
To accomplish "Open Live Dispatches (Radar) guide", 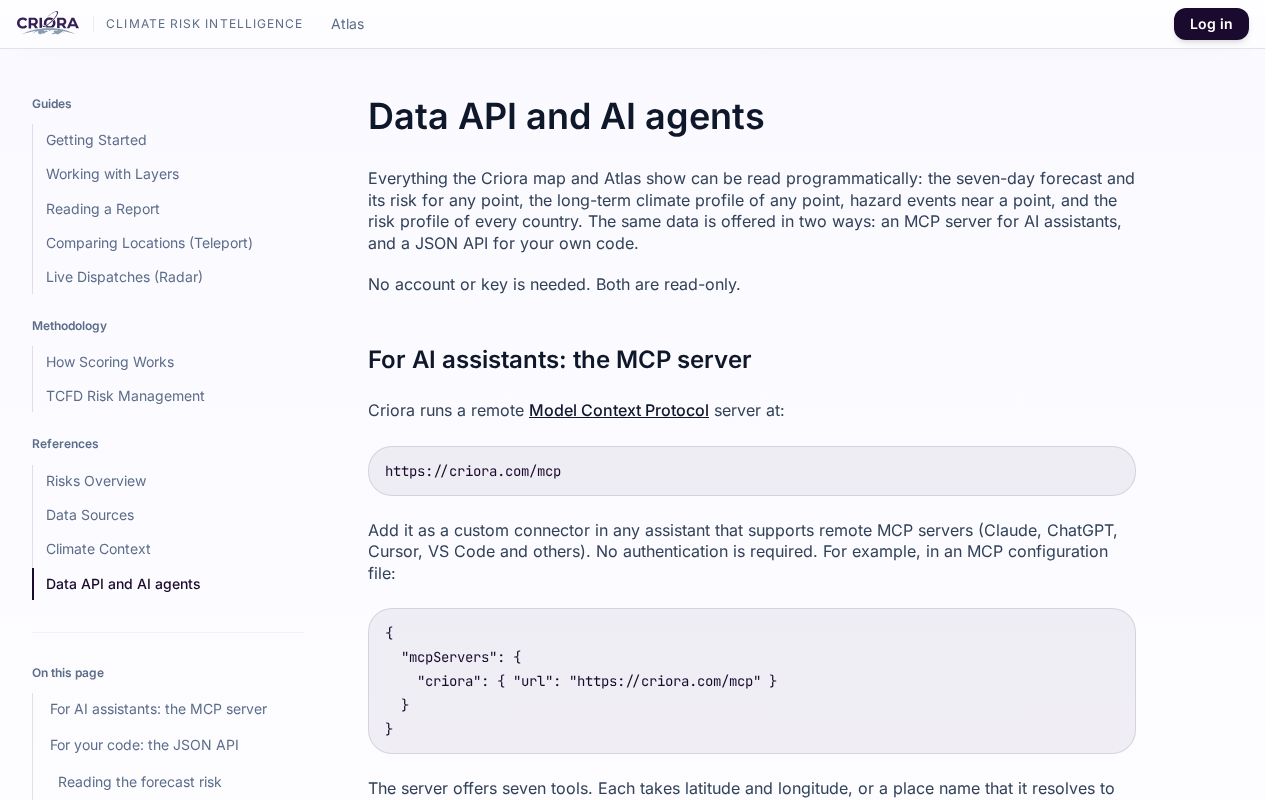I will 124,277.
